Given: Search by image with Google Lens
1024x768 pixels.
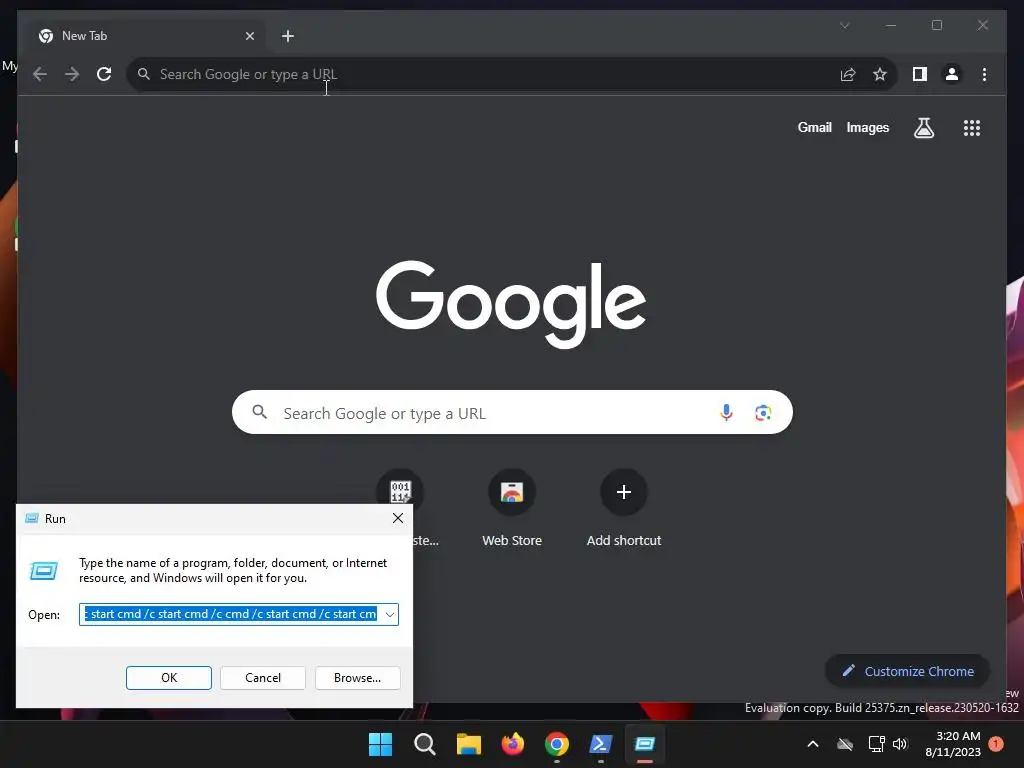Looking at the screenshot, I should point(763,413).
